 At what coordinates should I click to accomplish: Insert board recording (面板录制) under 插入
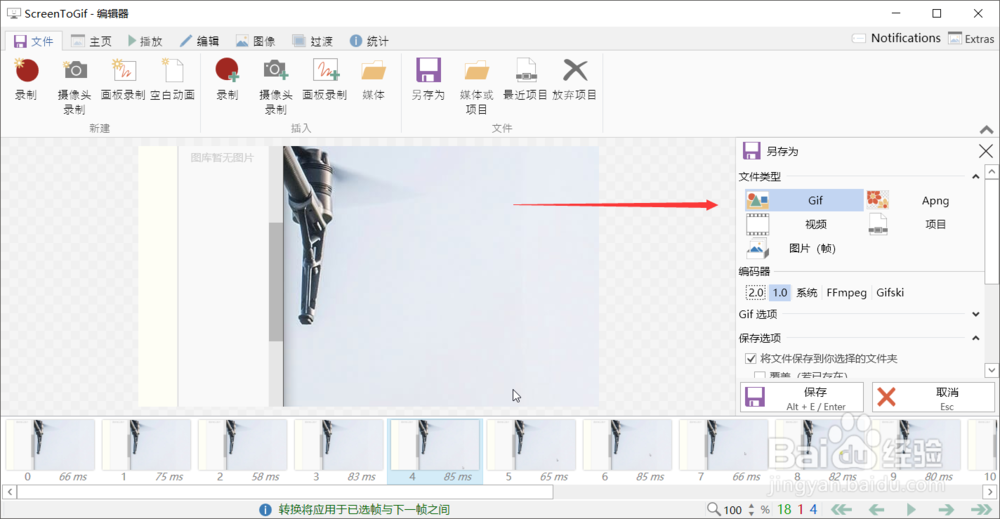325,79
